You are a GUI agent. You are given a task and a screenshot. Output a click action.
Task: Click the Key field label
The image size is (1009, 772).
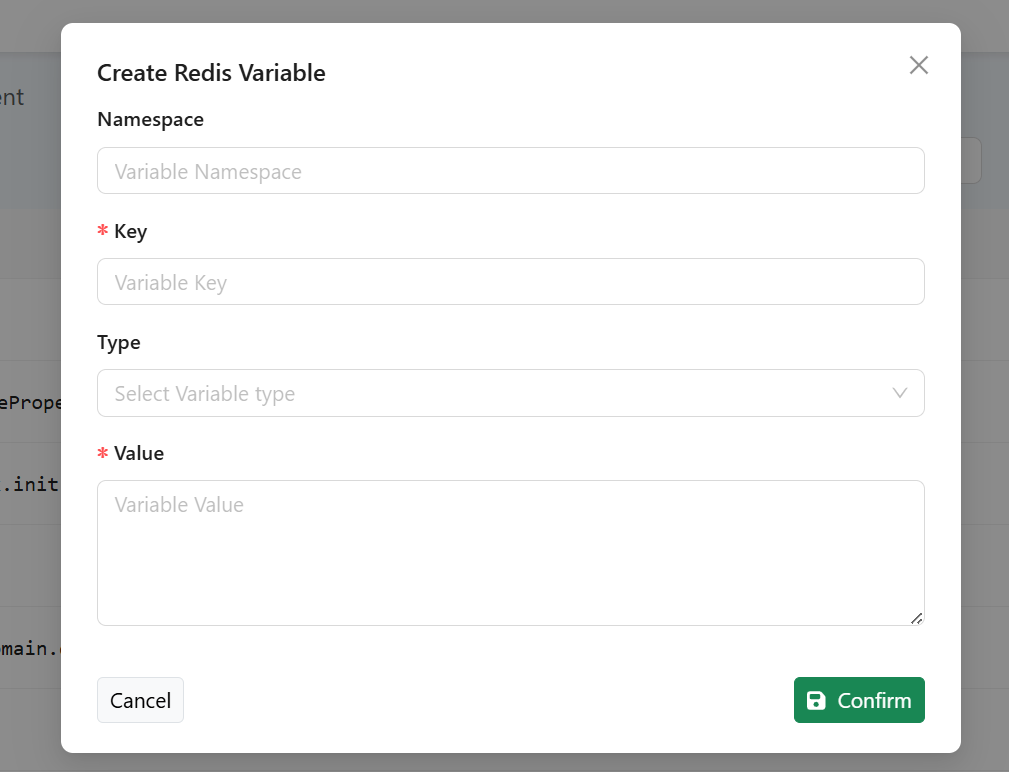(x=131, y=231)
